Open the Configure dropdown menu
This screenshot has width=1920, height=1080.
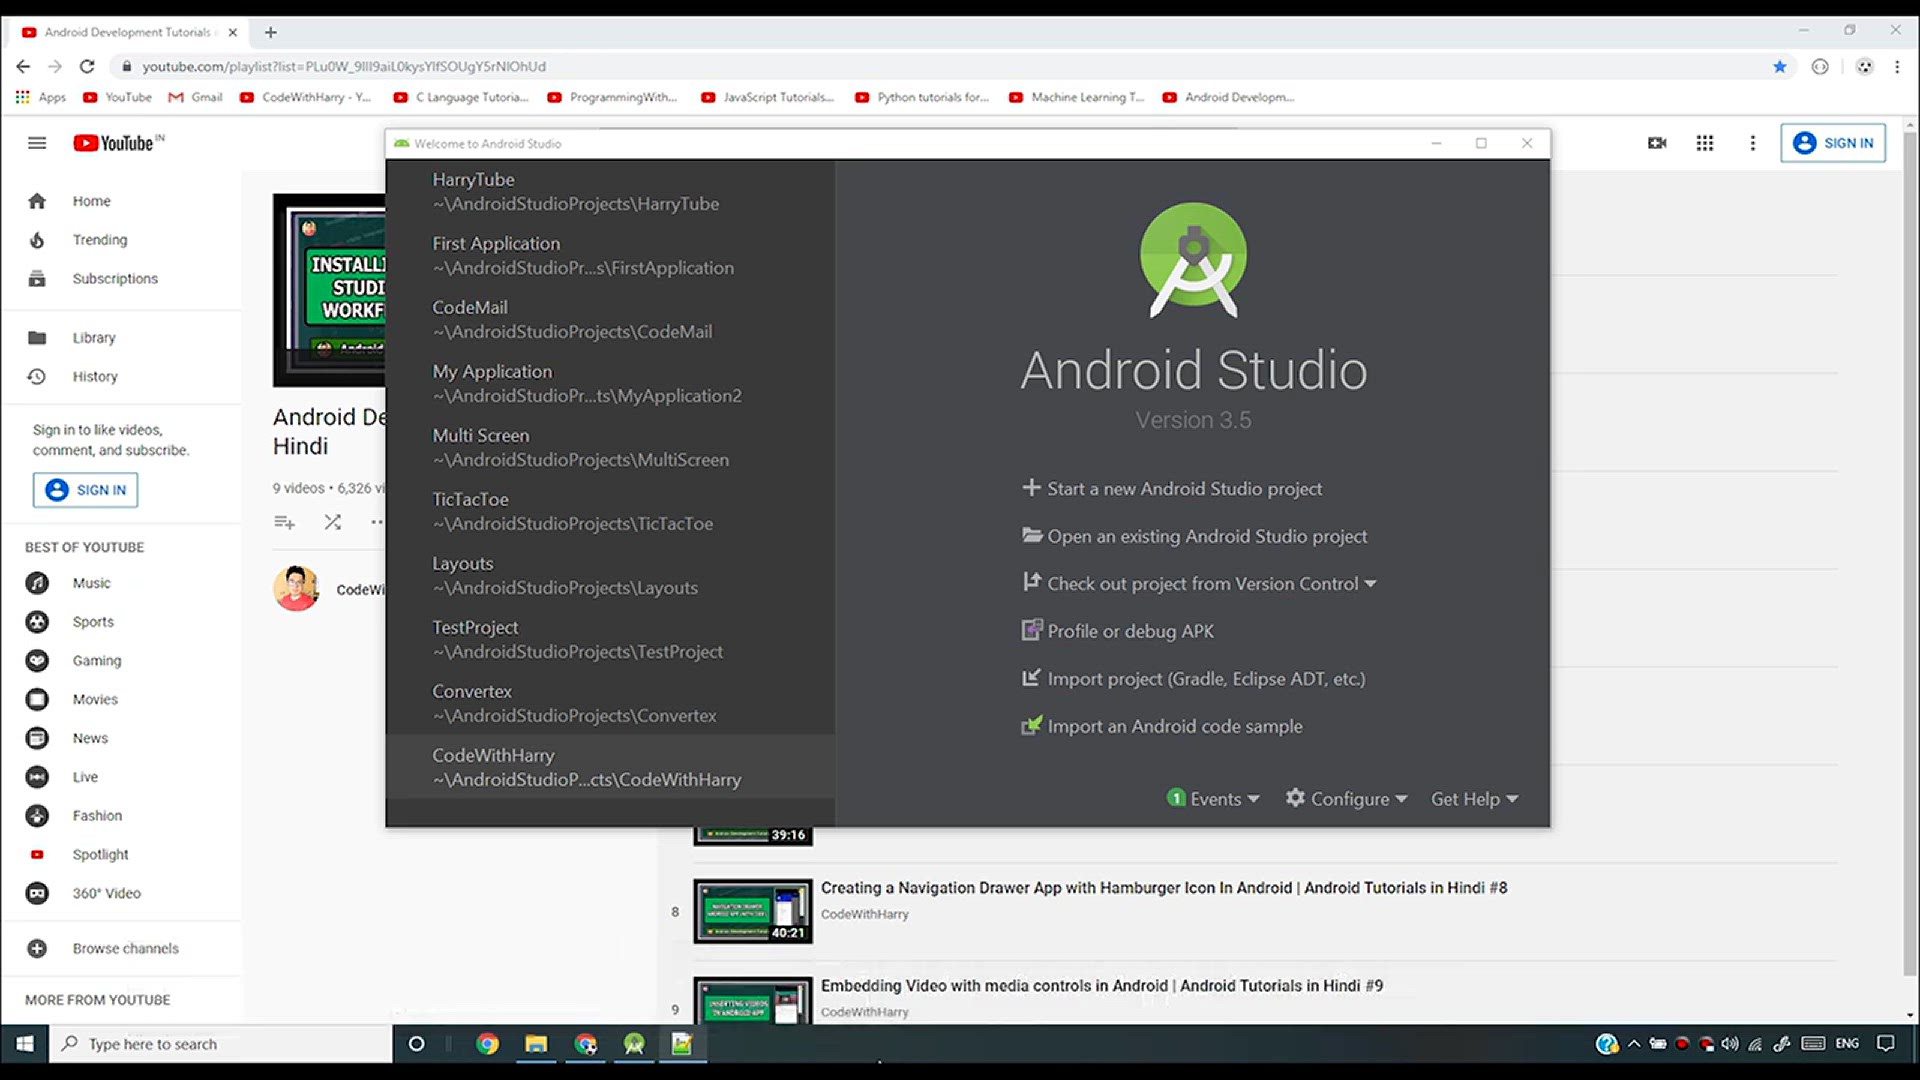1346,798
